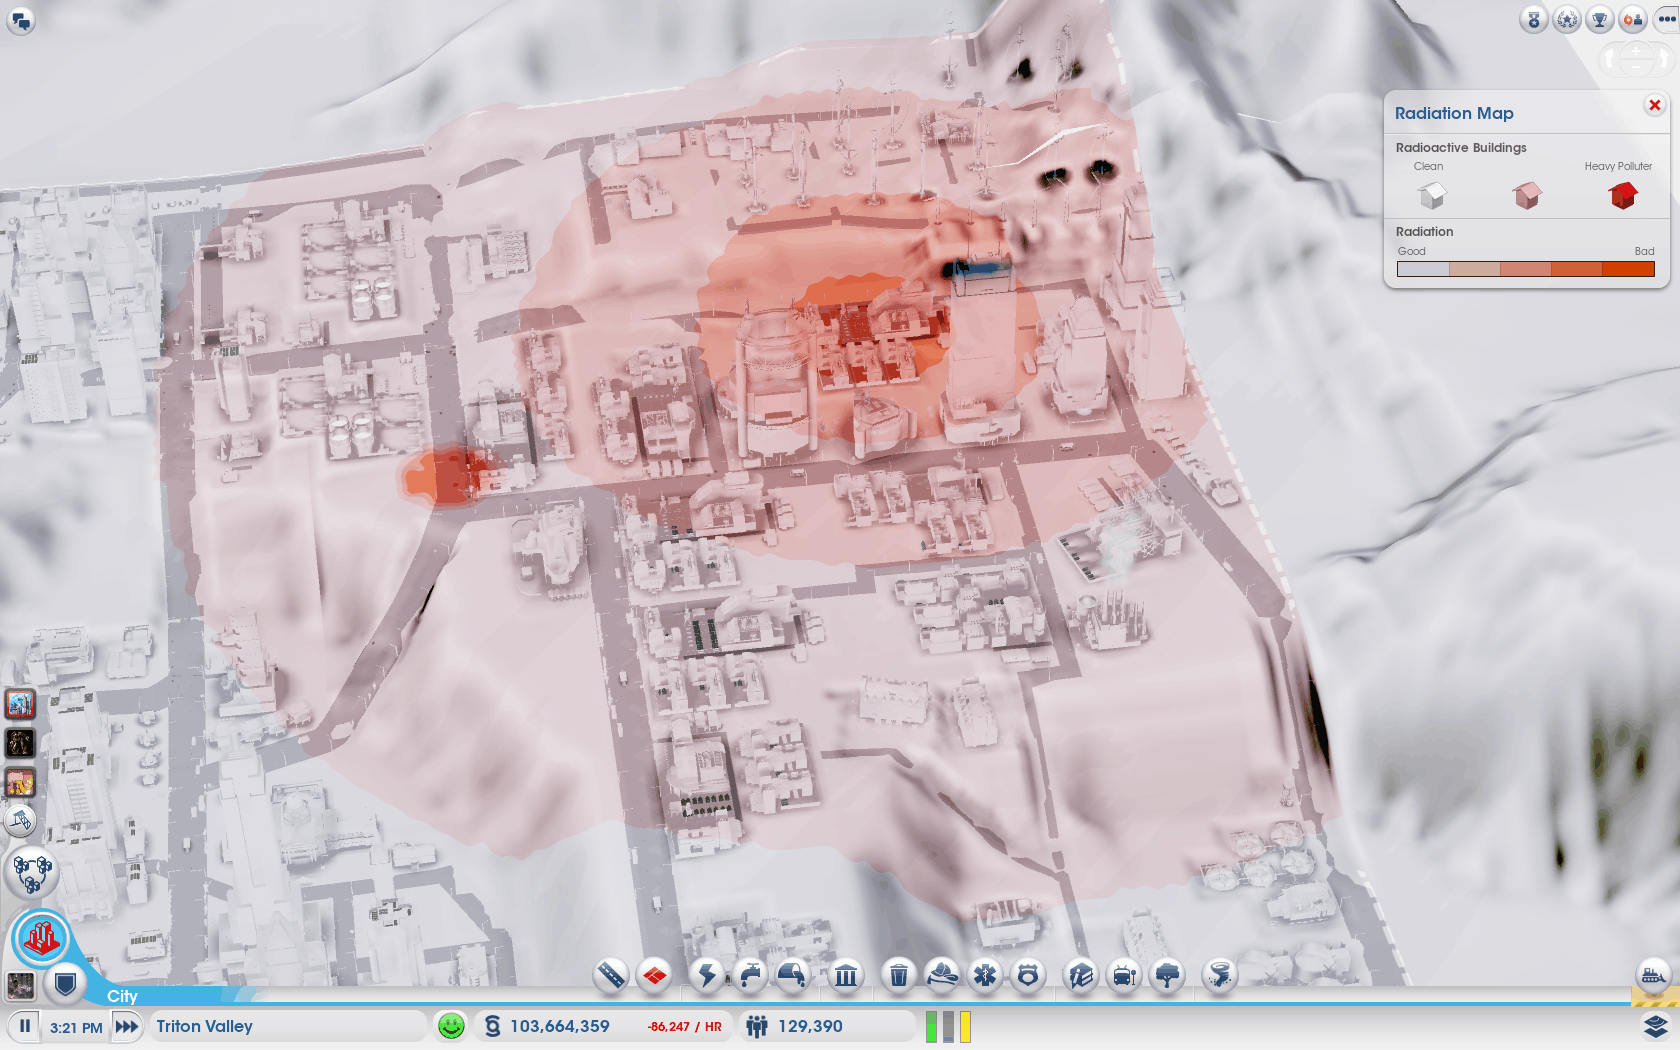The height and width of the screenshot is (1050, 1680).
Task: Open the Origin friends button
Action: 1633,19
